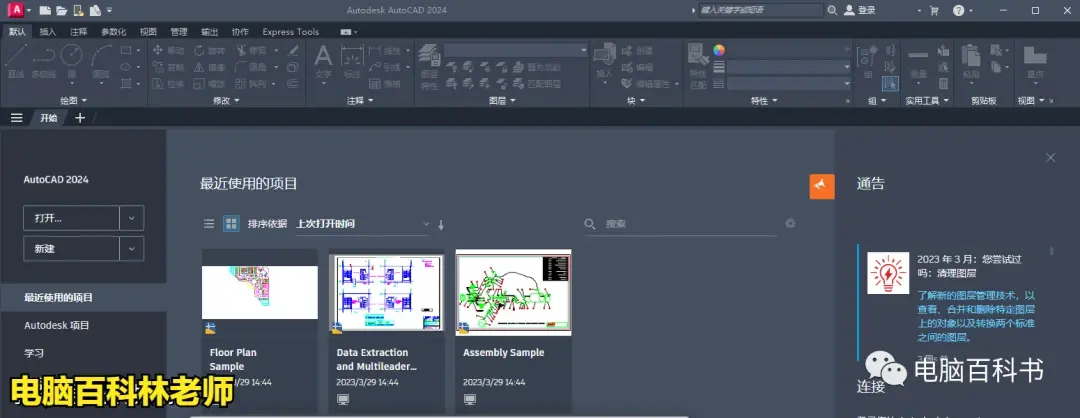This screenshot has width=1080, height=418.
Task: Open the 上次打开时间 sort dropdown
Action: click(362, 224)
